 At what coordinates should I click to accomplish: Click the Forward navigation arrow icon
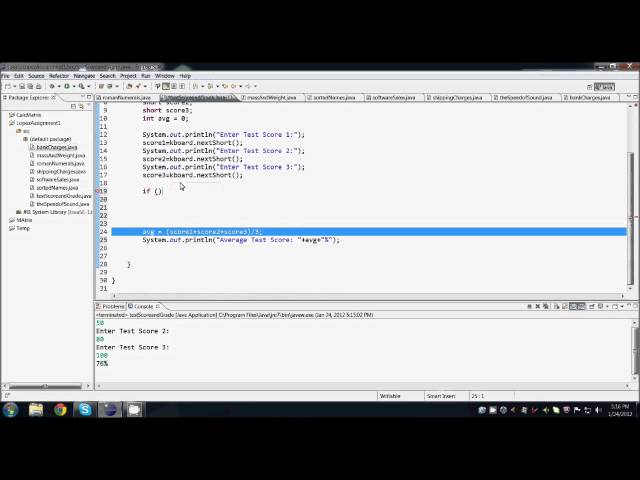[x=248, y=86]
